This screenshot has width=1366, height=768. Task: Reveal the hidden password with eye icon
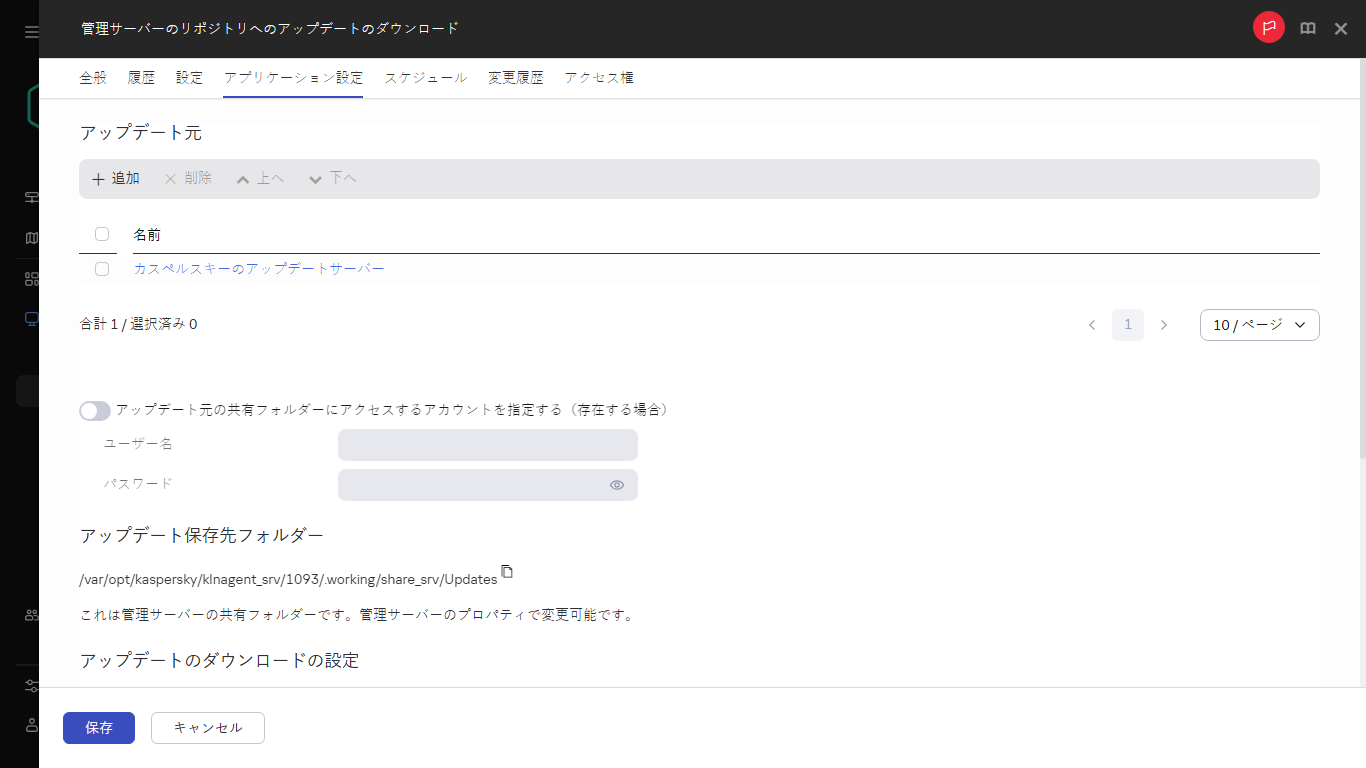pos(617,484)
